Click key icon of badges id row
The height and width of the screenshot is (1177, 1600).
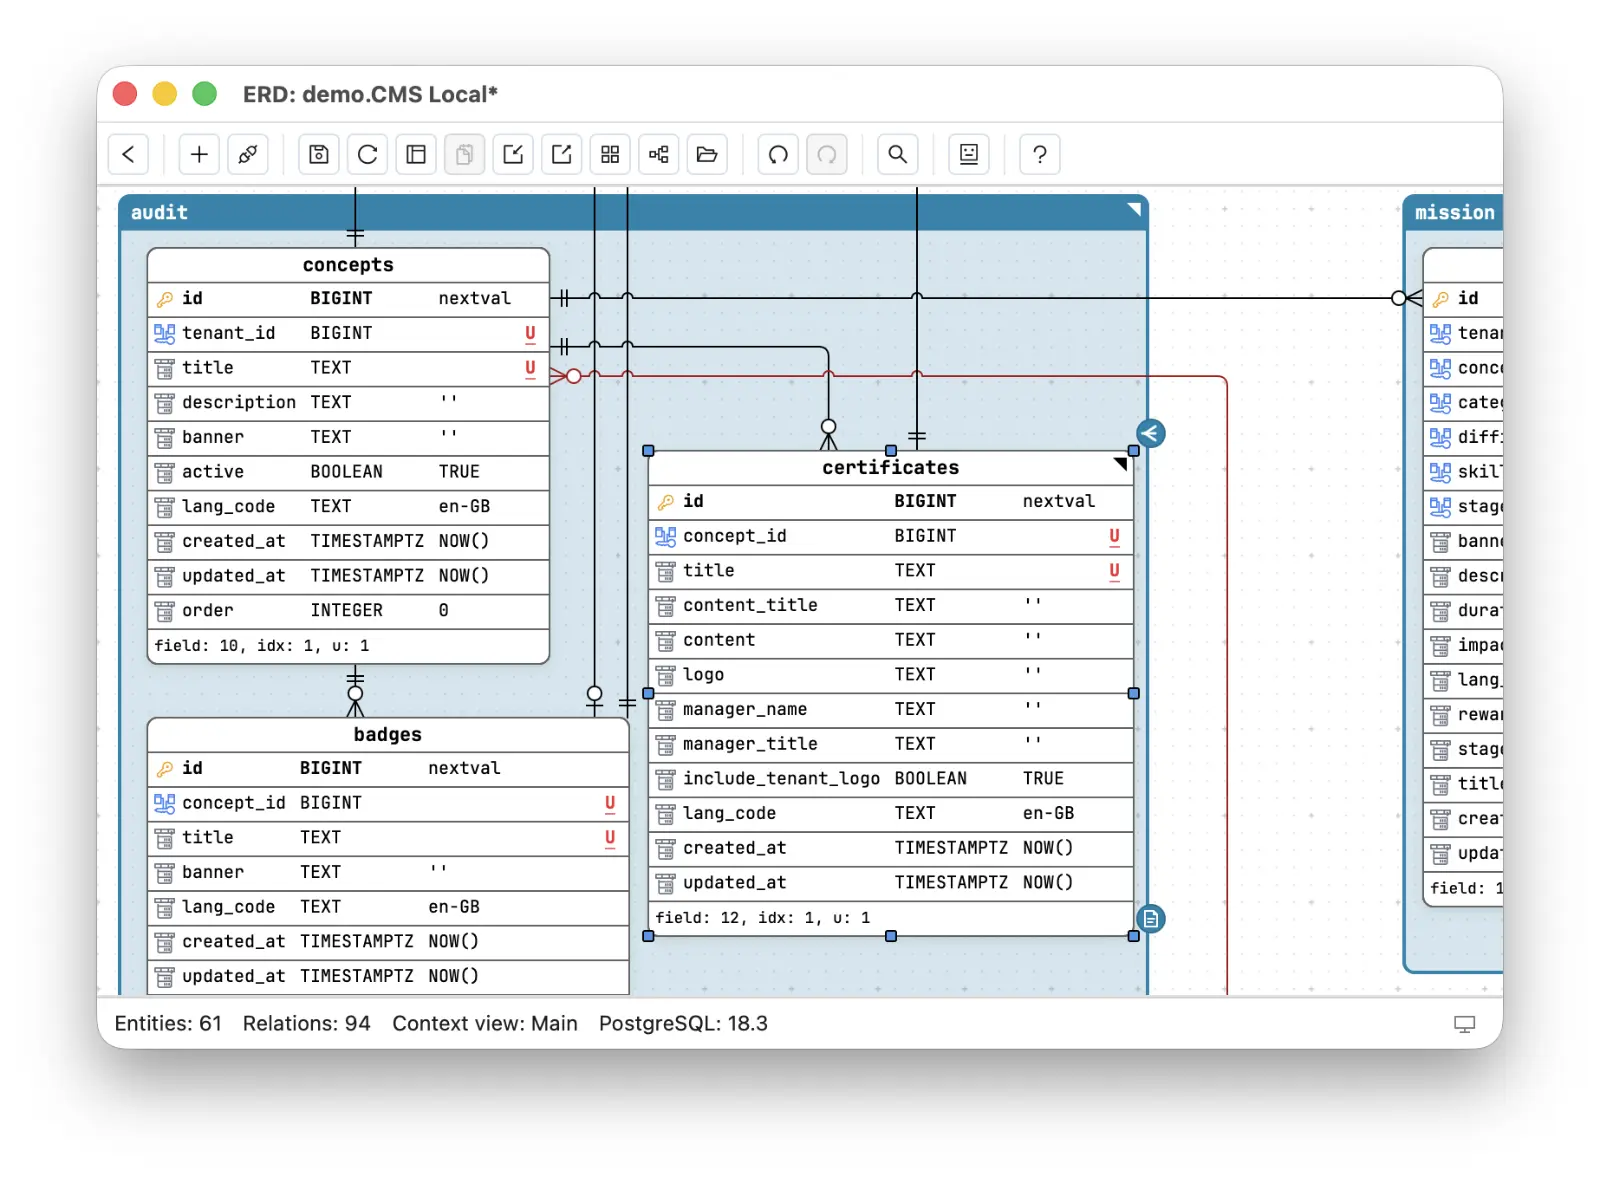(x=165, y=768)
